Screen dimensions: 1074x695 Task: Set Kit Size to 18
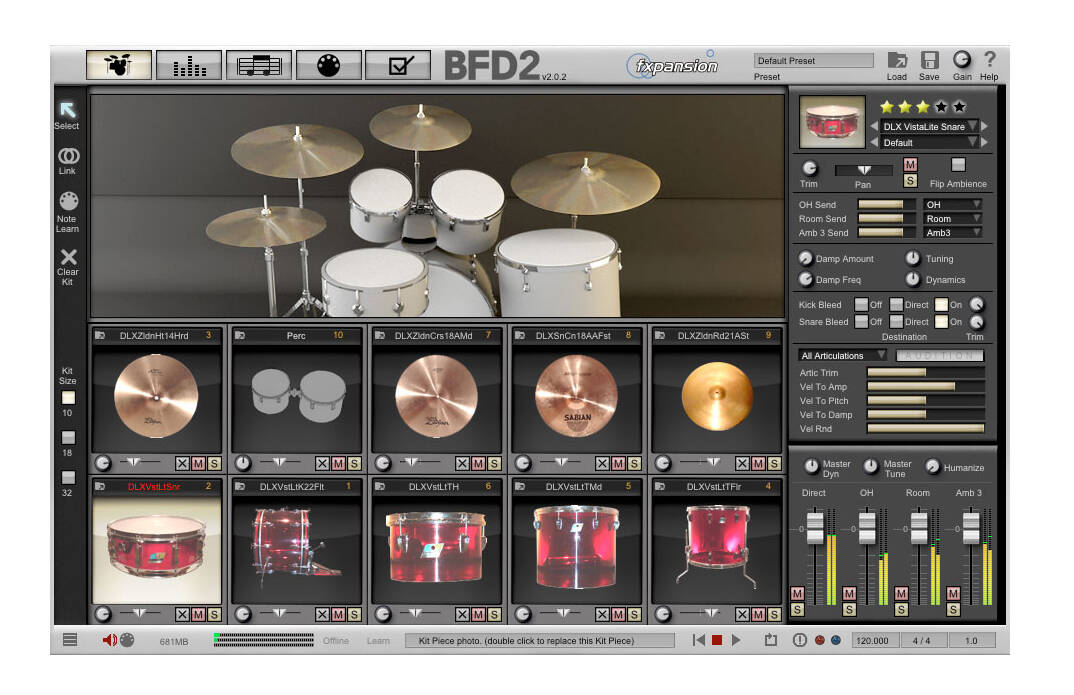pos(68,437)
